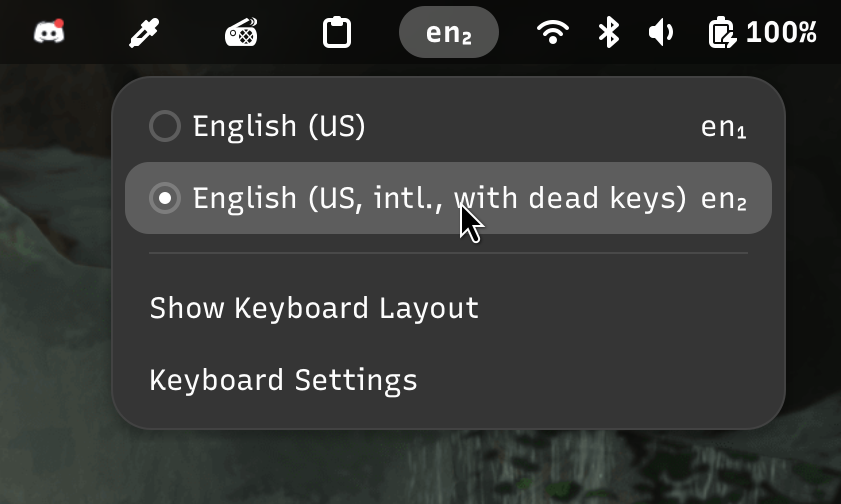
Task: Click Show Keyboard Layout
Action: [x=314, y=308]
